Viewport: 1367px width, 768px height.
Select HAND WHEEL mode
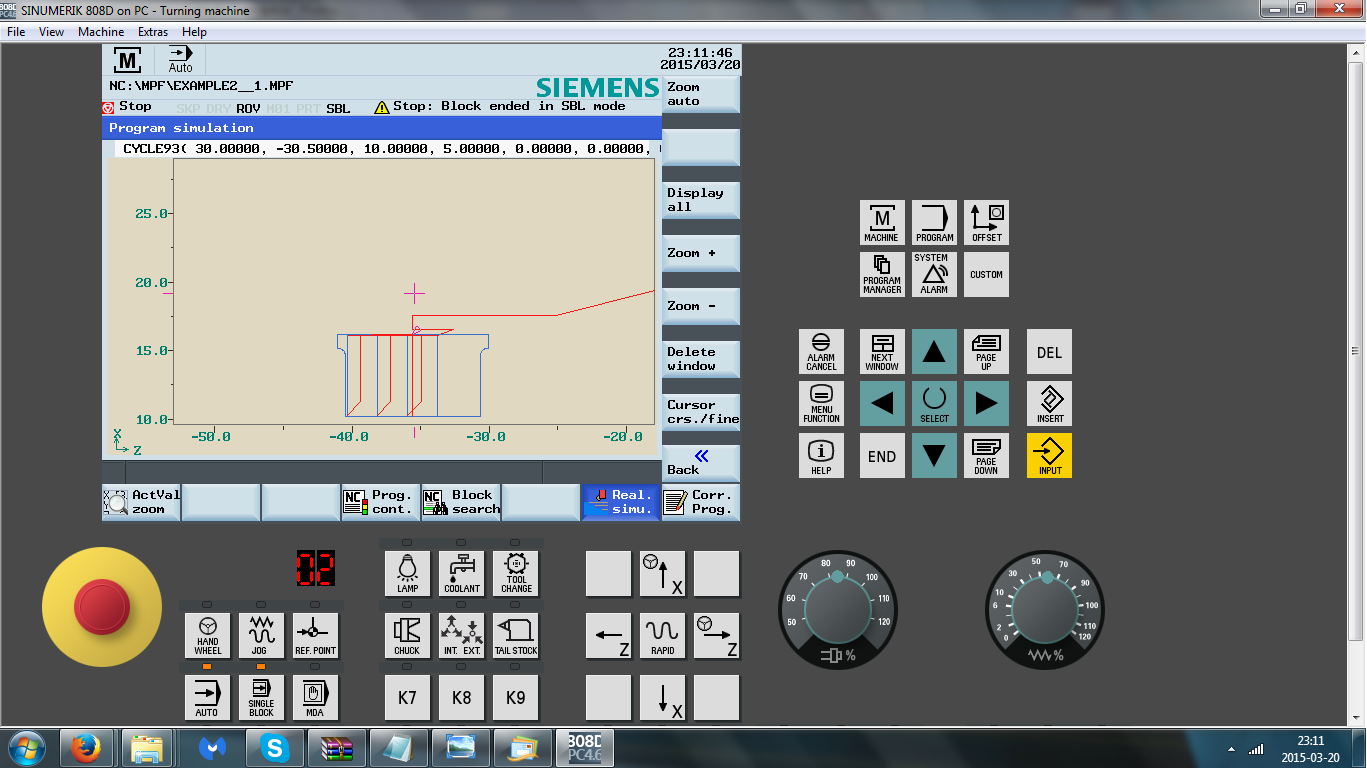(x=207, y=636)
